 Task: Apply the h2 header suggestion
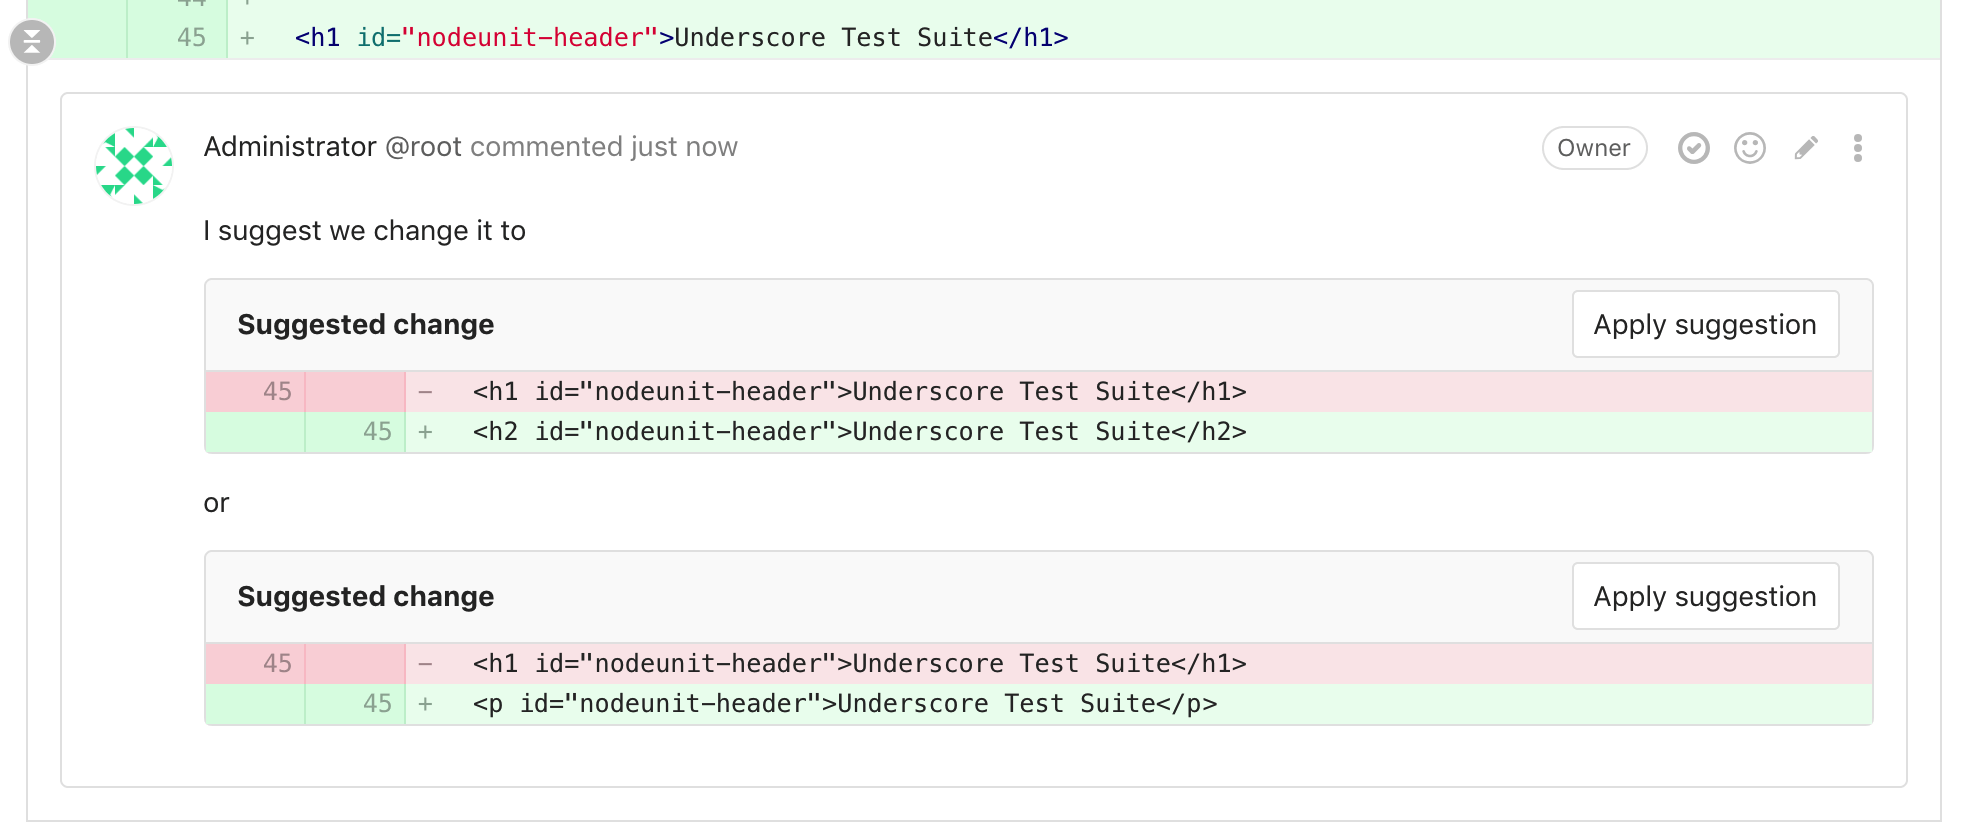click(1704, 324)
